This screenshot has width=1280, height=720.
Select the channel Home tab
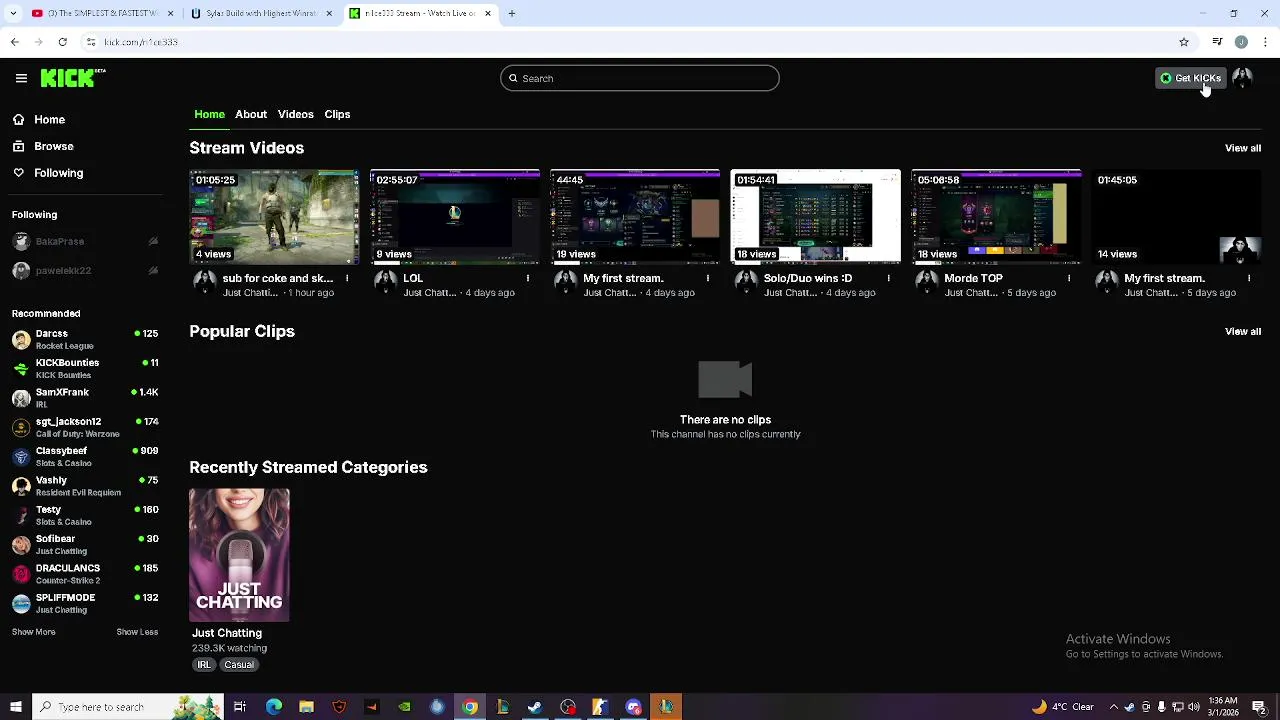(209, 114)
